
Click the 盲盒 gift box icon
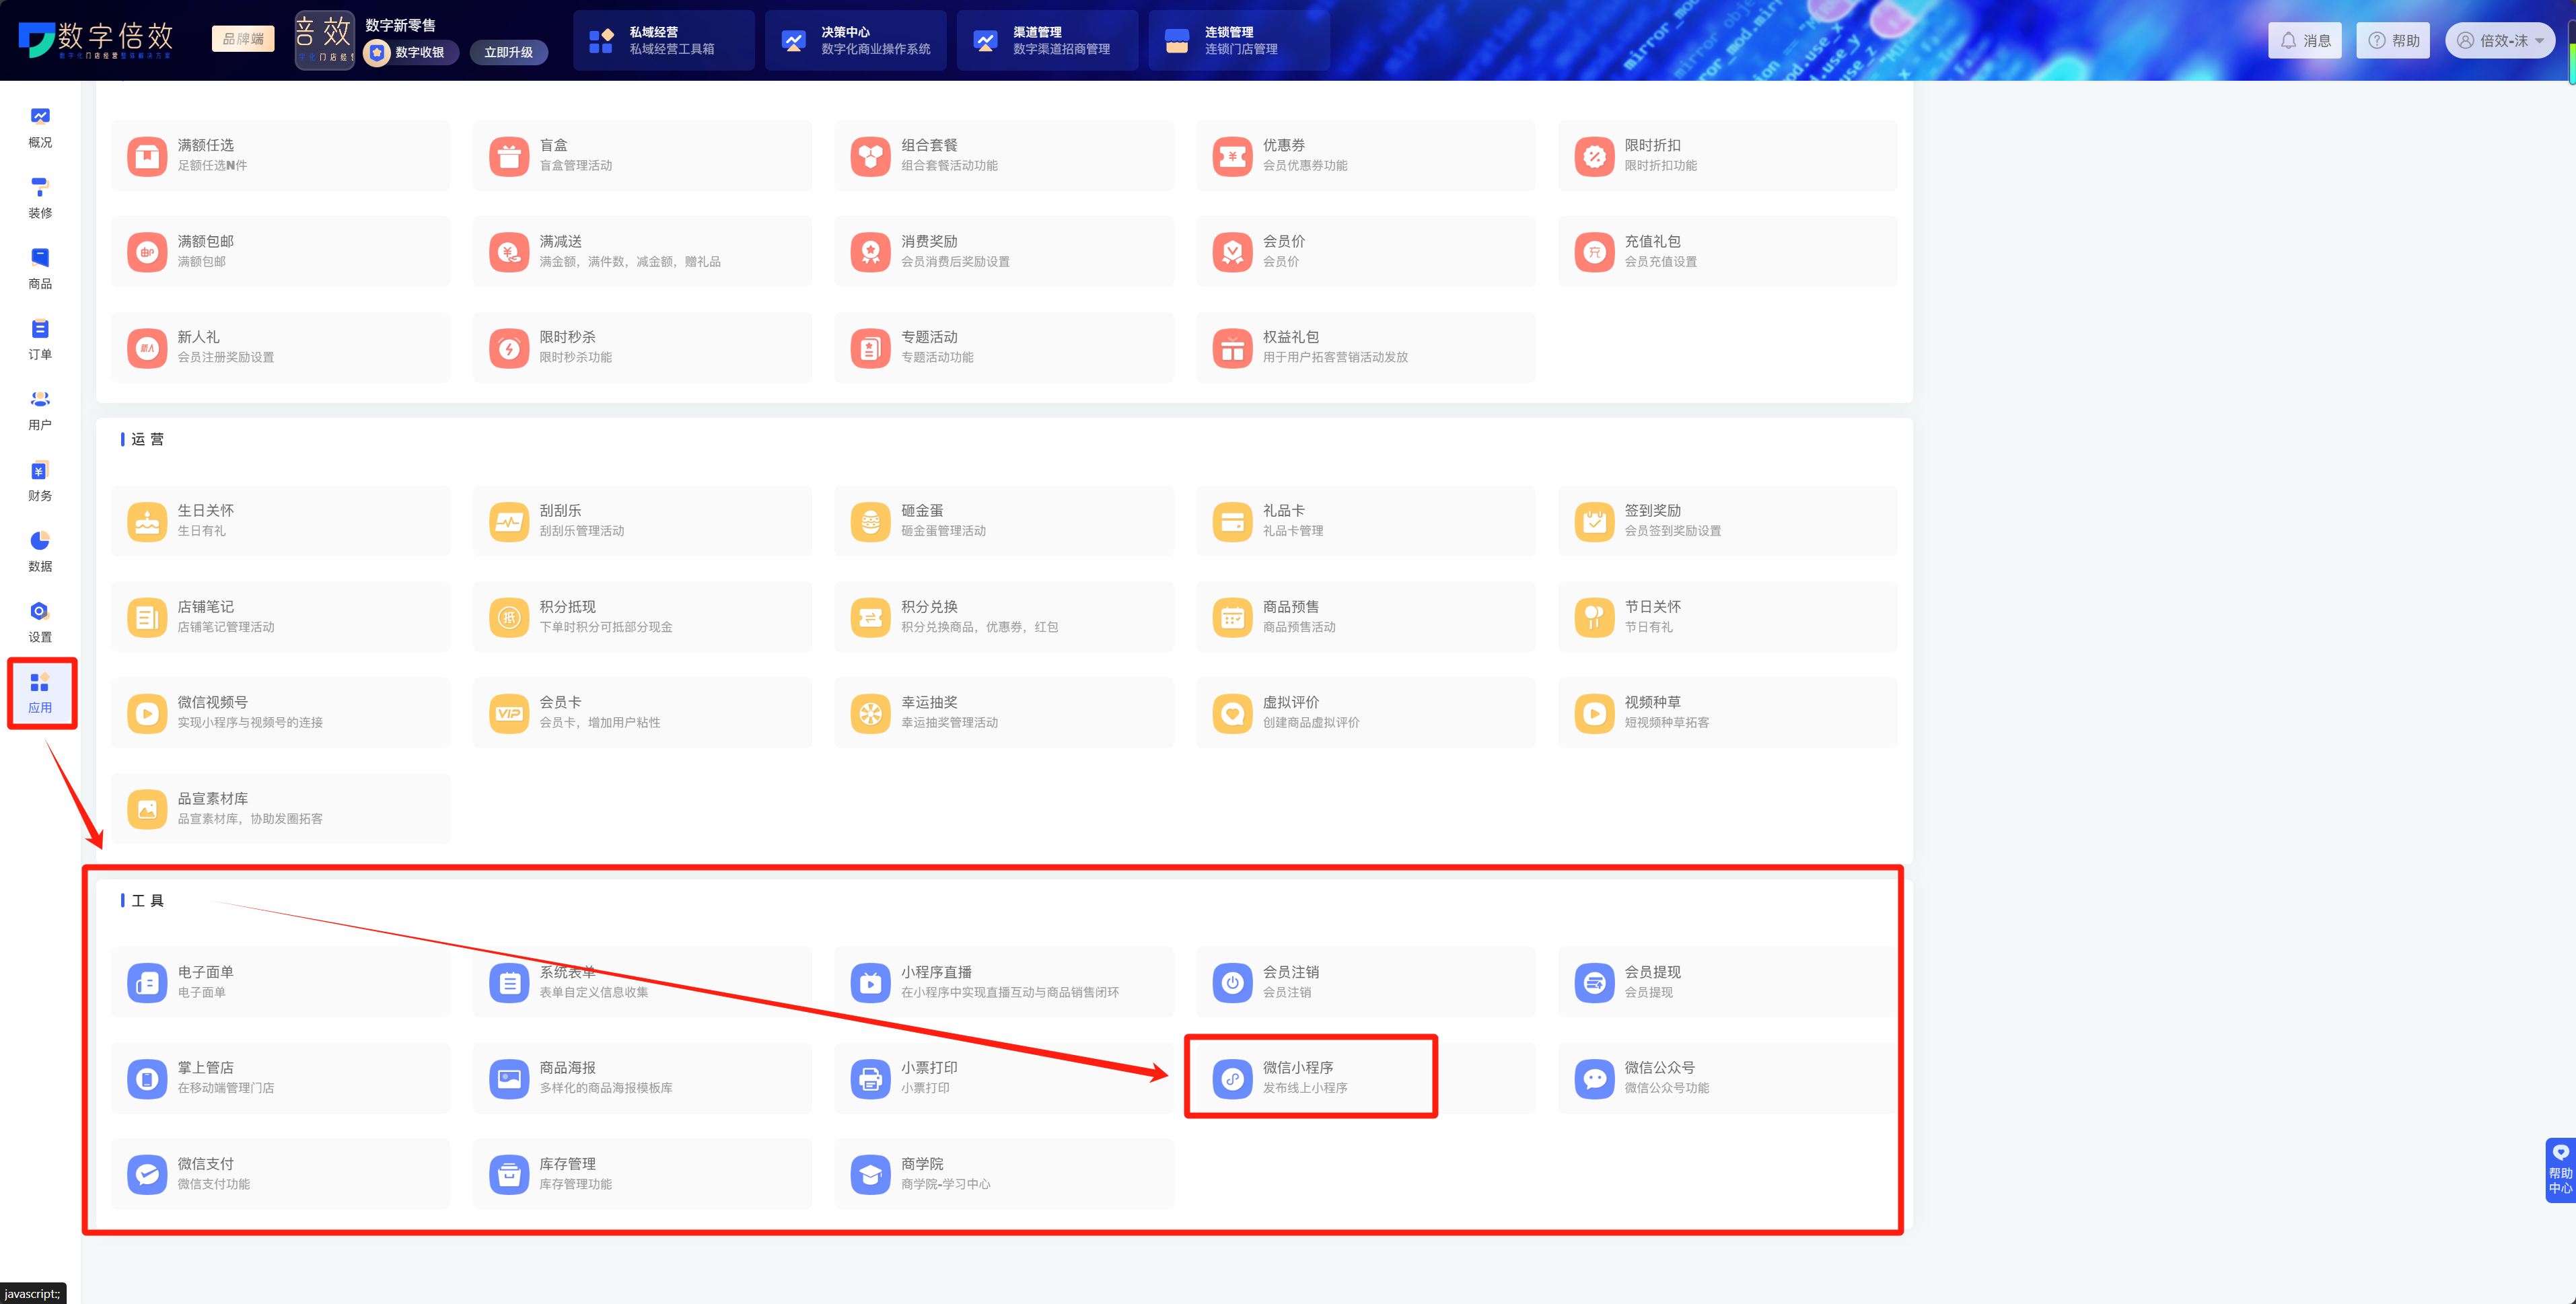pos(509,156)
